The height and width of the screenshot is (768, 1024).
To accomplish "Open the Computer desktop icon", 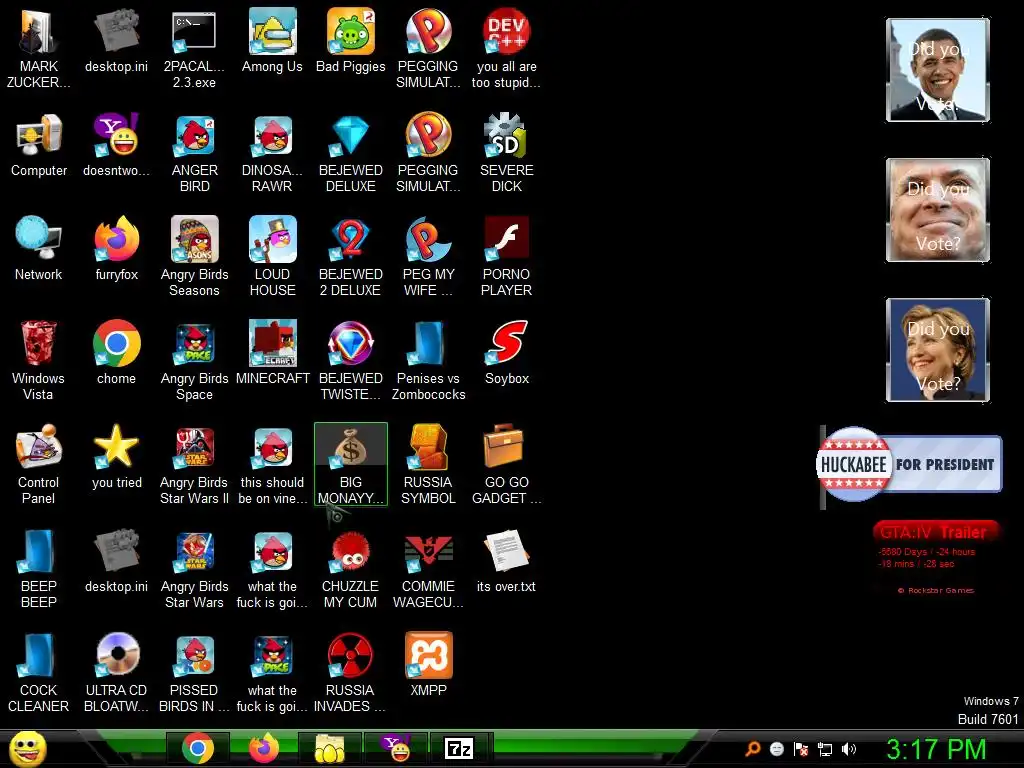I will (x=39, y=146).
